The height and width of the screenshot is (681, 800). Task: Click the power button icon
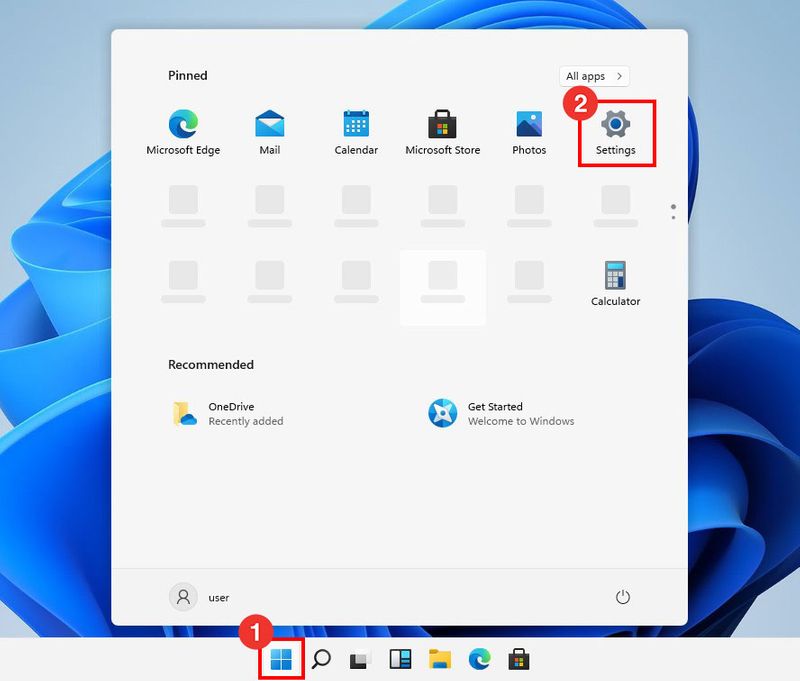coord(622,597)
